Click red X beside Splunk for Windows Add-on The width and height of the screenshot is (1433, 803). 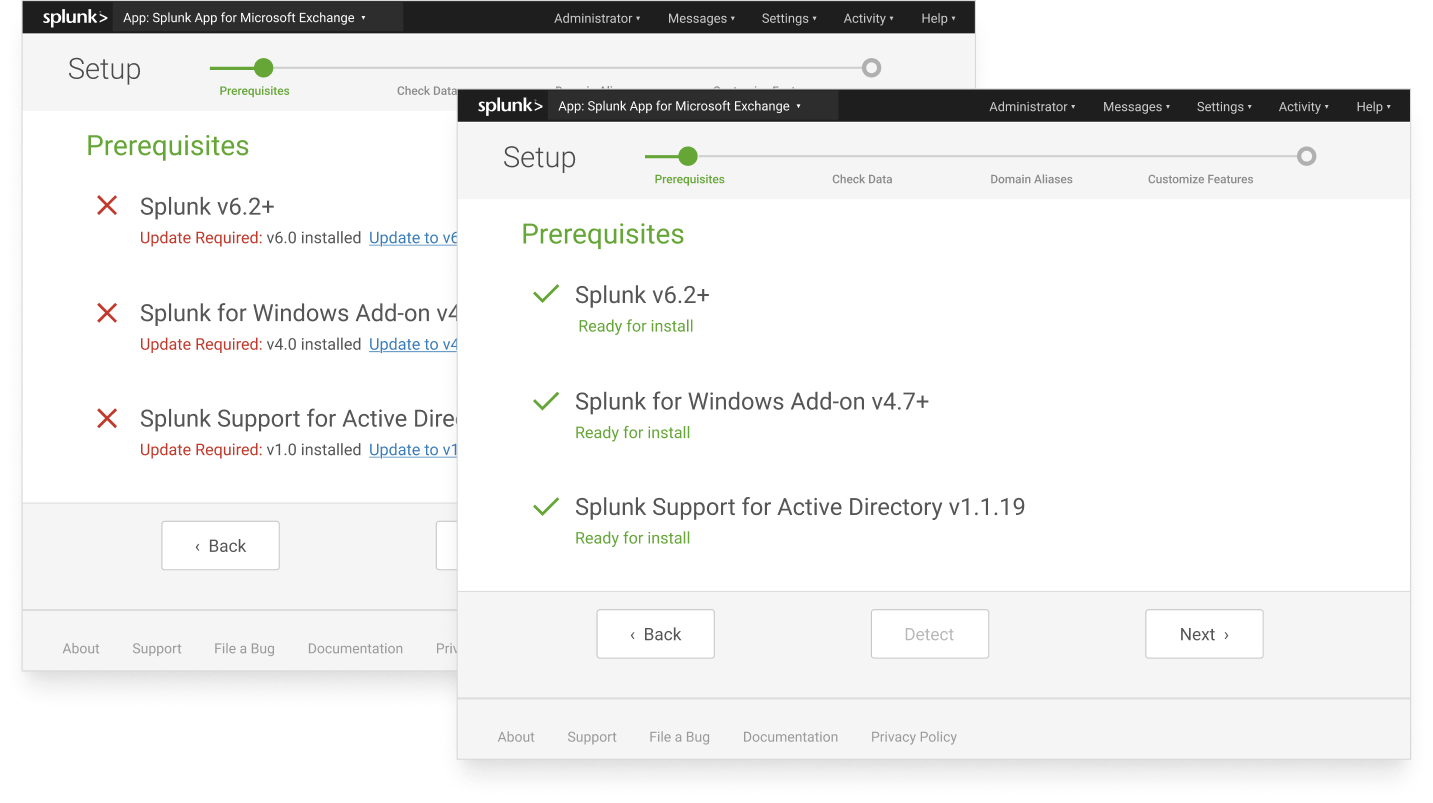pyautogui.click(x=107, y=313)
